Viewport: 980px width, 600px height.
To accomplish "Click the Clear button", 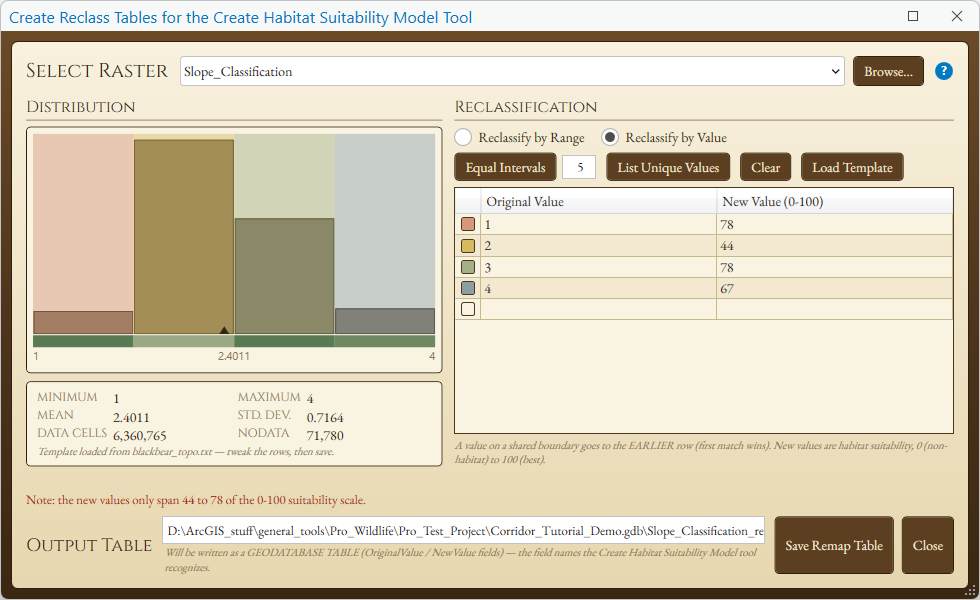I will pos(766,168).
